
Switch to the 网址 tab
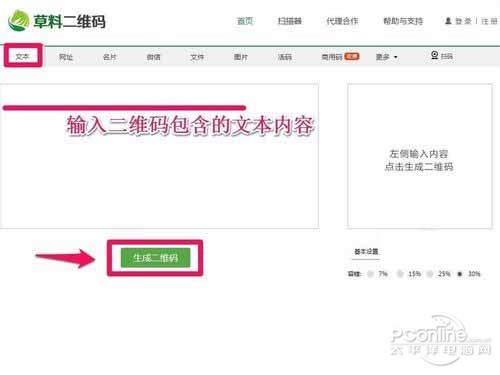click(66, 57)
